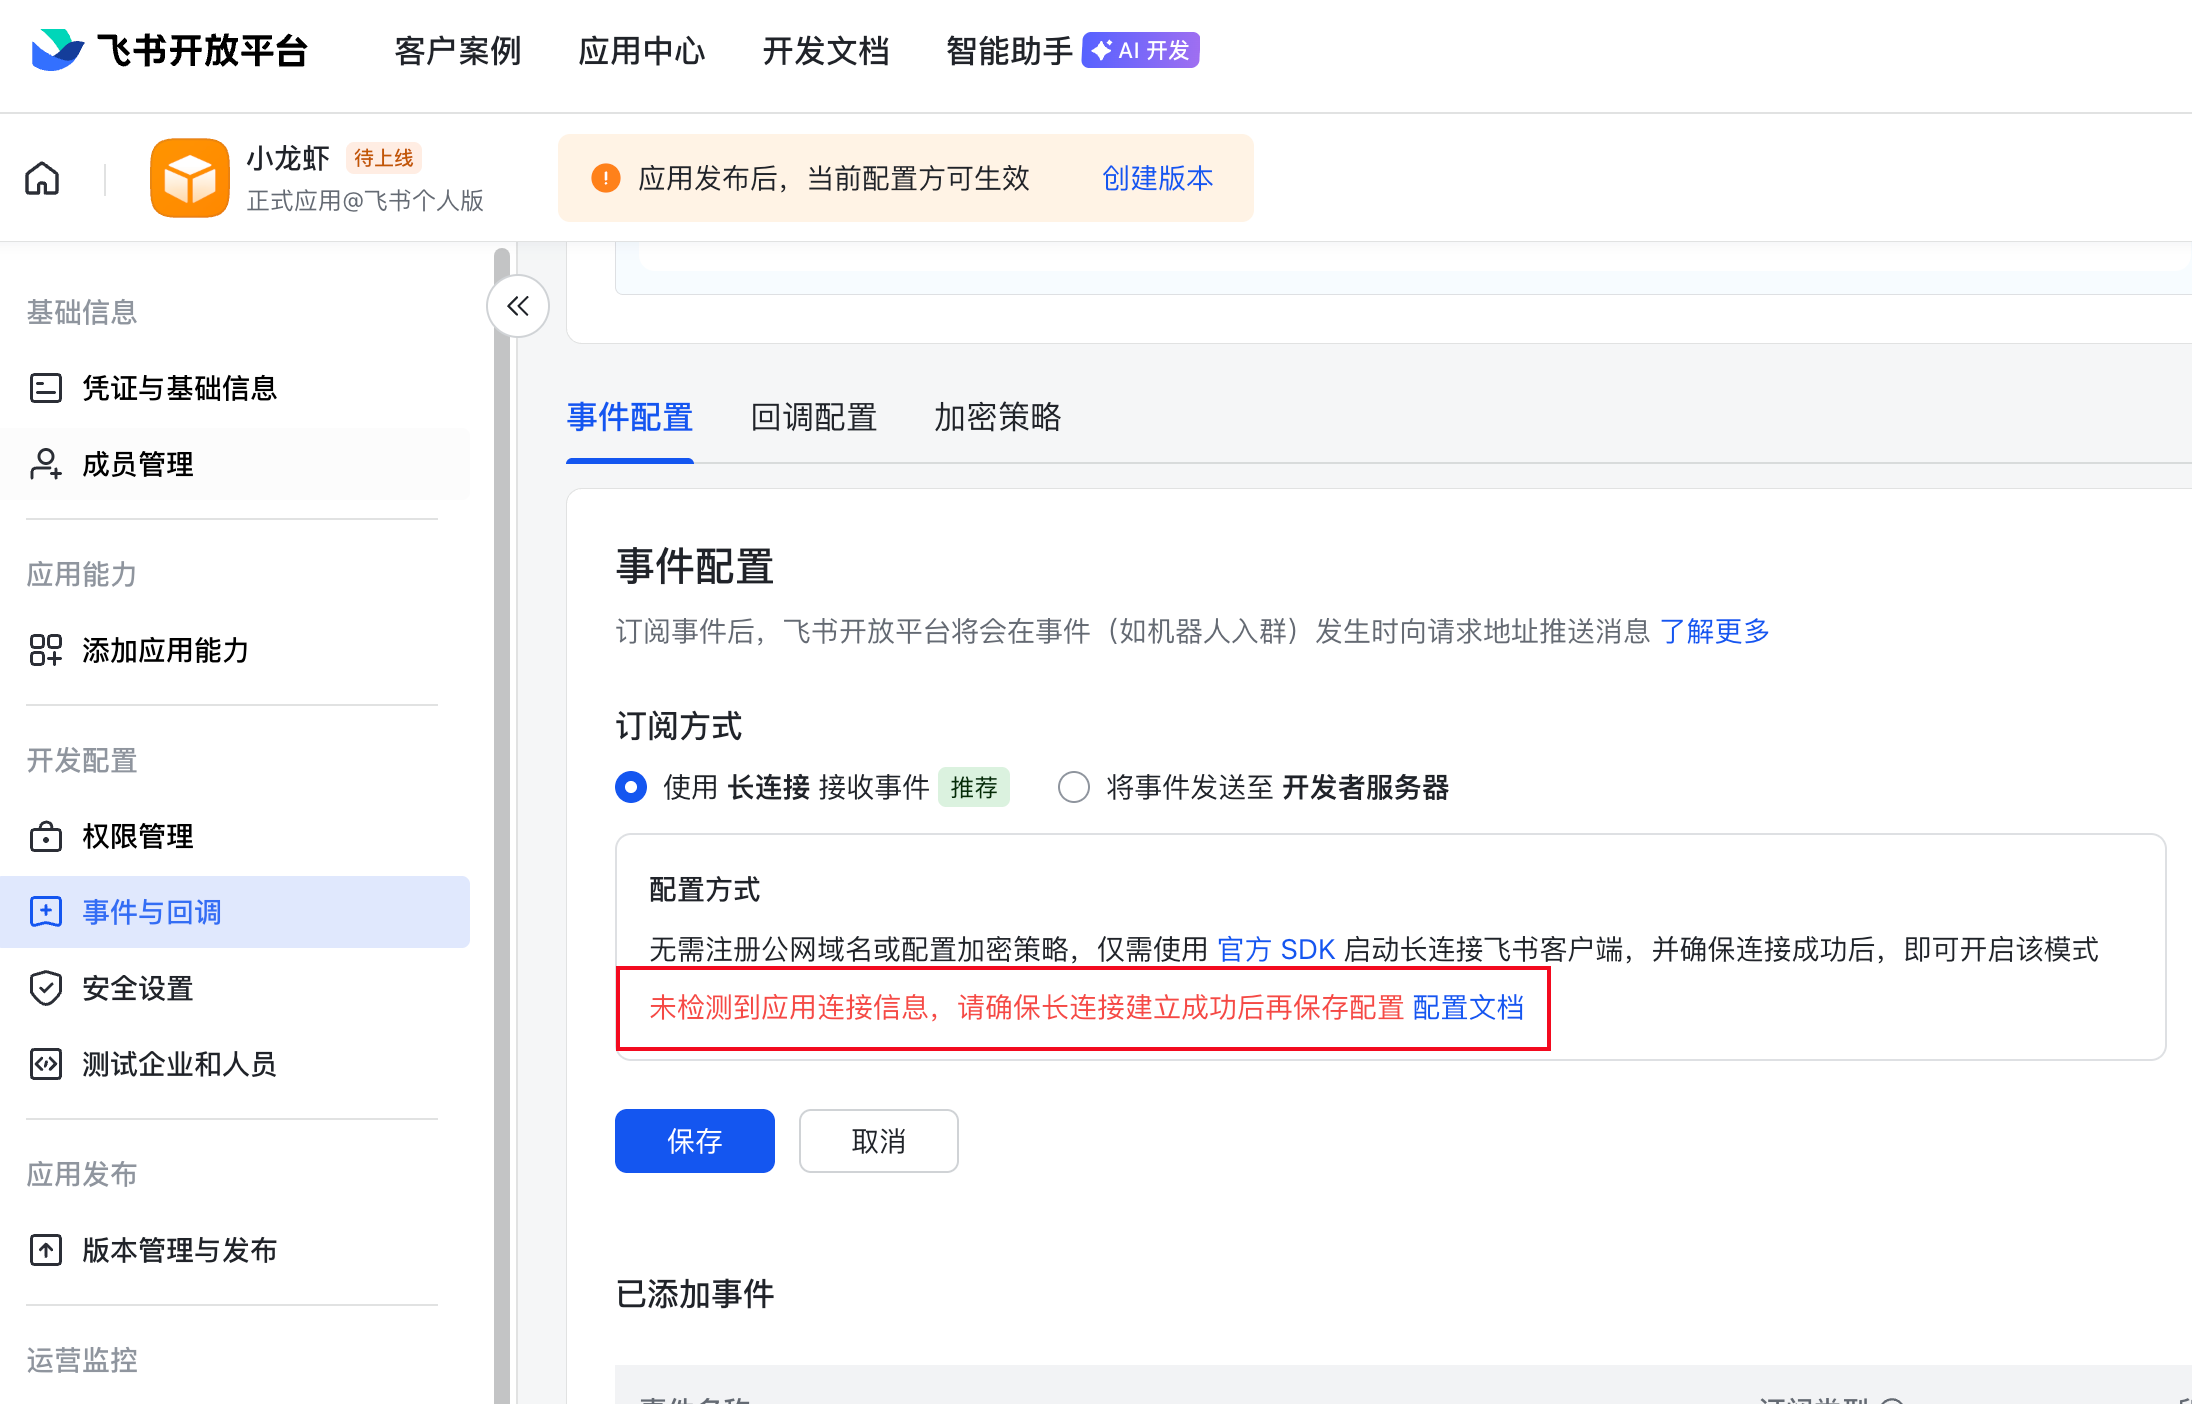Open the 官方 SDK link

1276,949
